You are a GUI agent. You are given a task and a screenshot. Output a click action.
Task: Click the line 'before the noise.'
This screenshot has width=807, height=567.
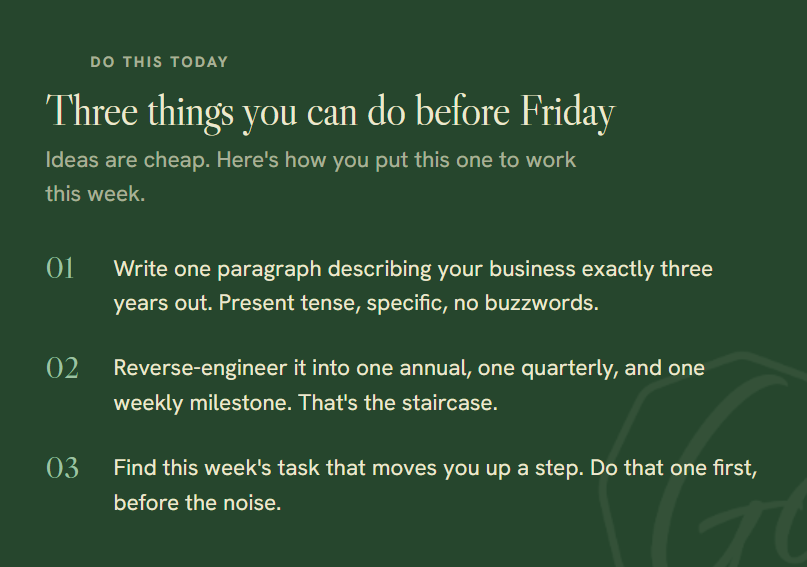(x=198, y=503)
